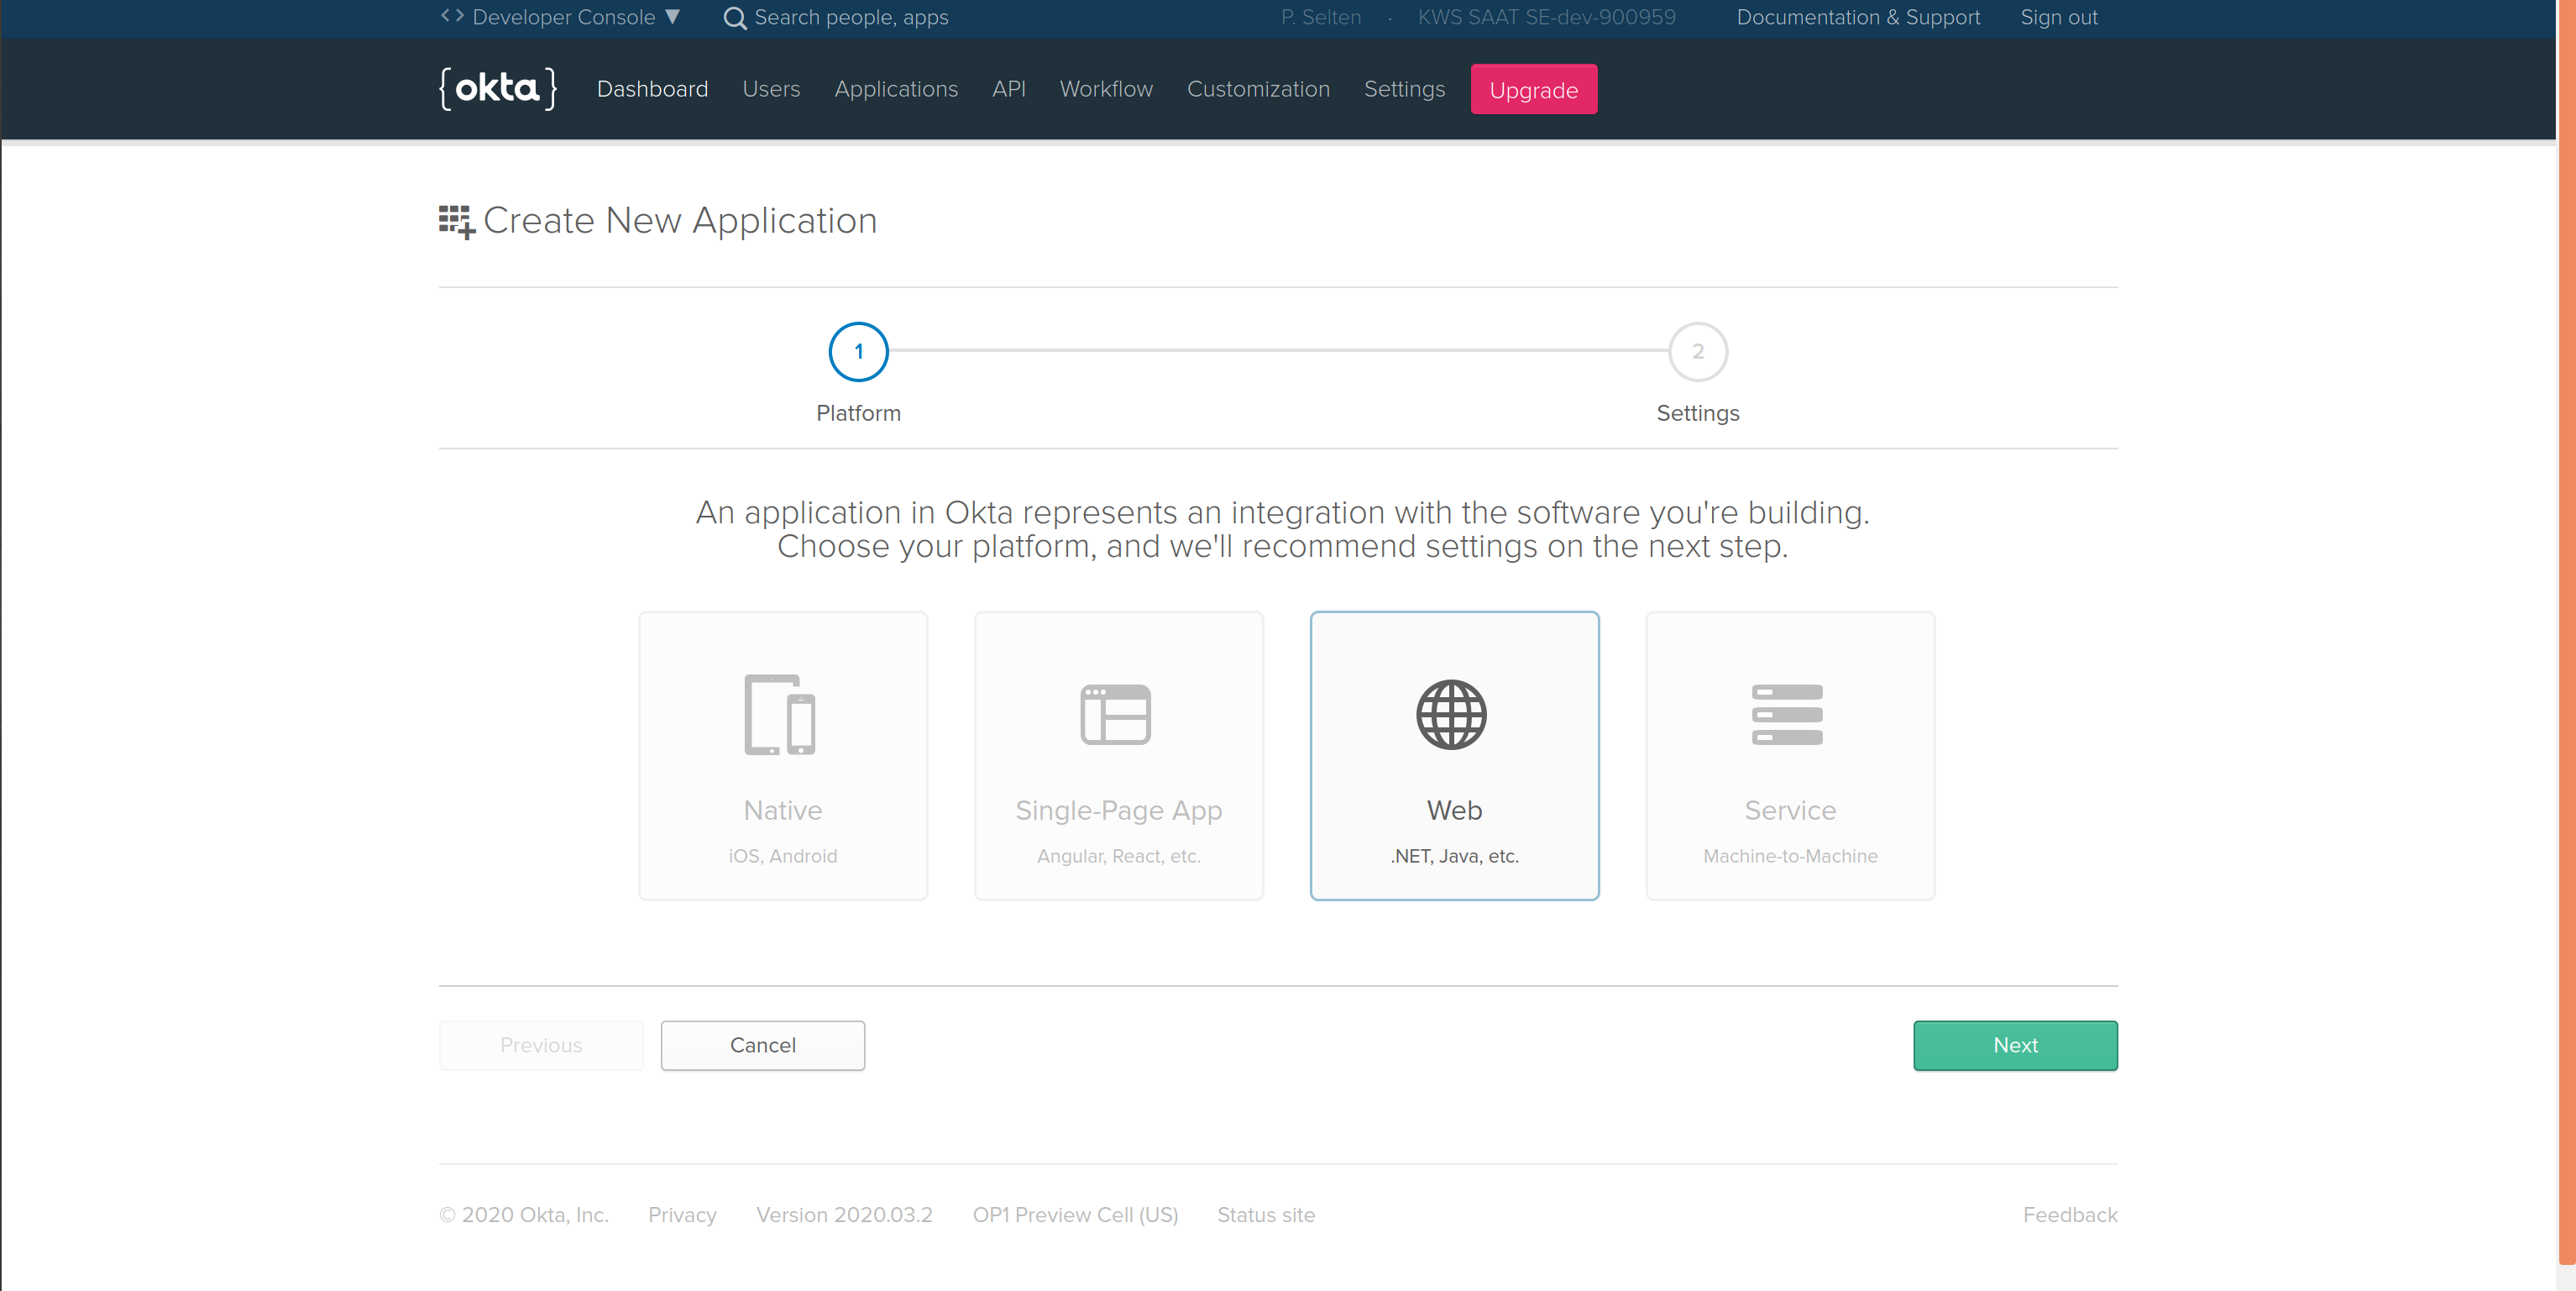Click the KWS SAAT SE-dev-900959 org name
Screen dimensions: 2576x1291
tap(1547, 17)
